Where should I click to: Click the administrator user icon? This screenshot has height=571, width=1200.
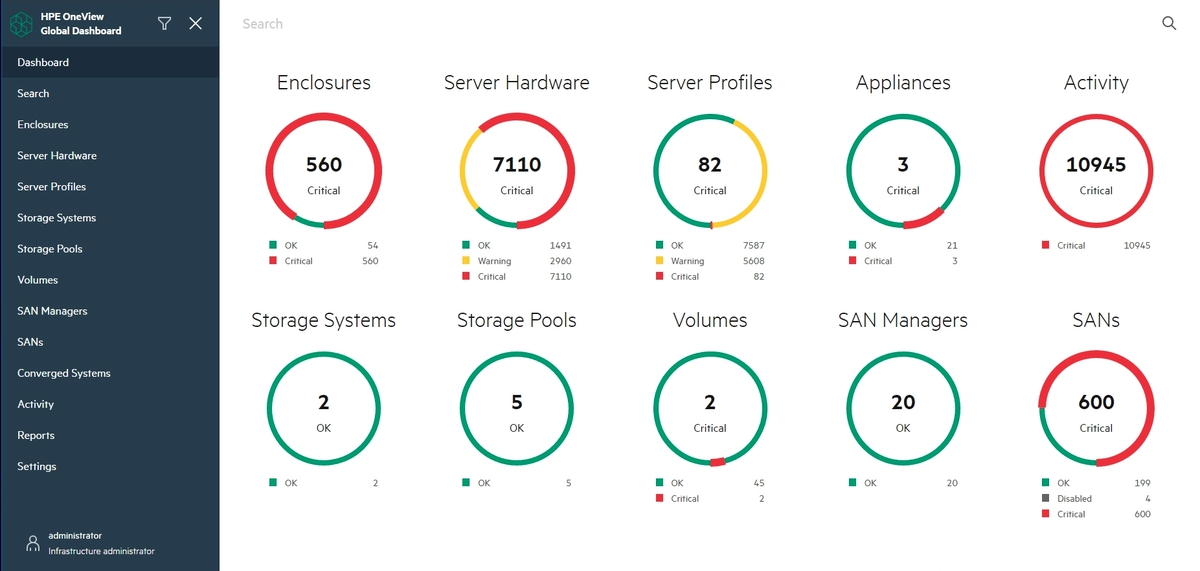[32, 543]
